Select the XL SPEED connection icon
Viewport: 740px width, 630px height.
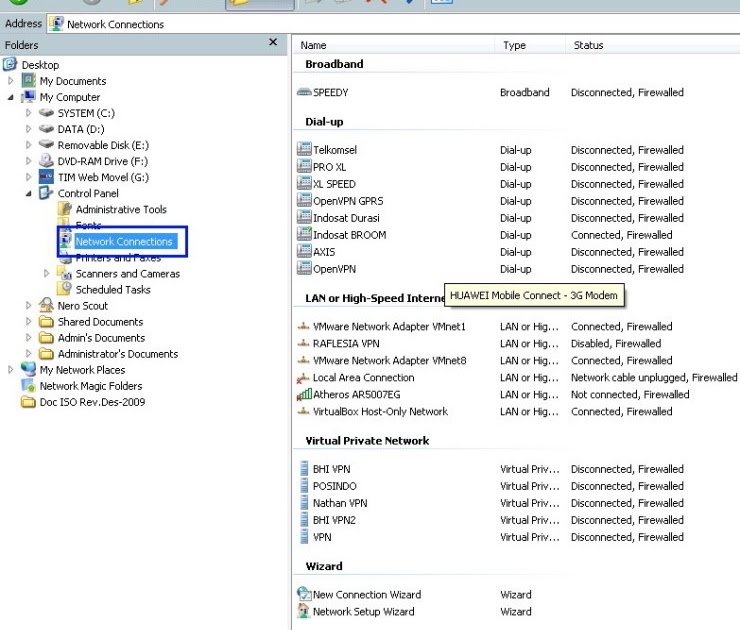(304, 183)
